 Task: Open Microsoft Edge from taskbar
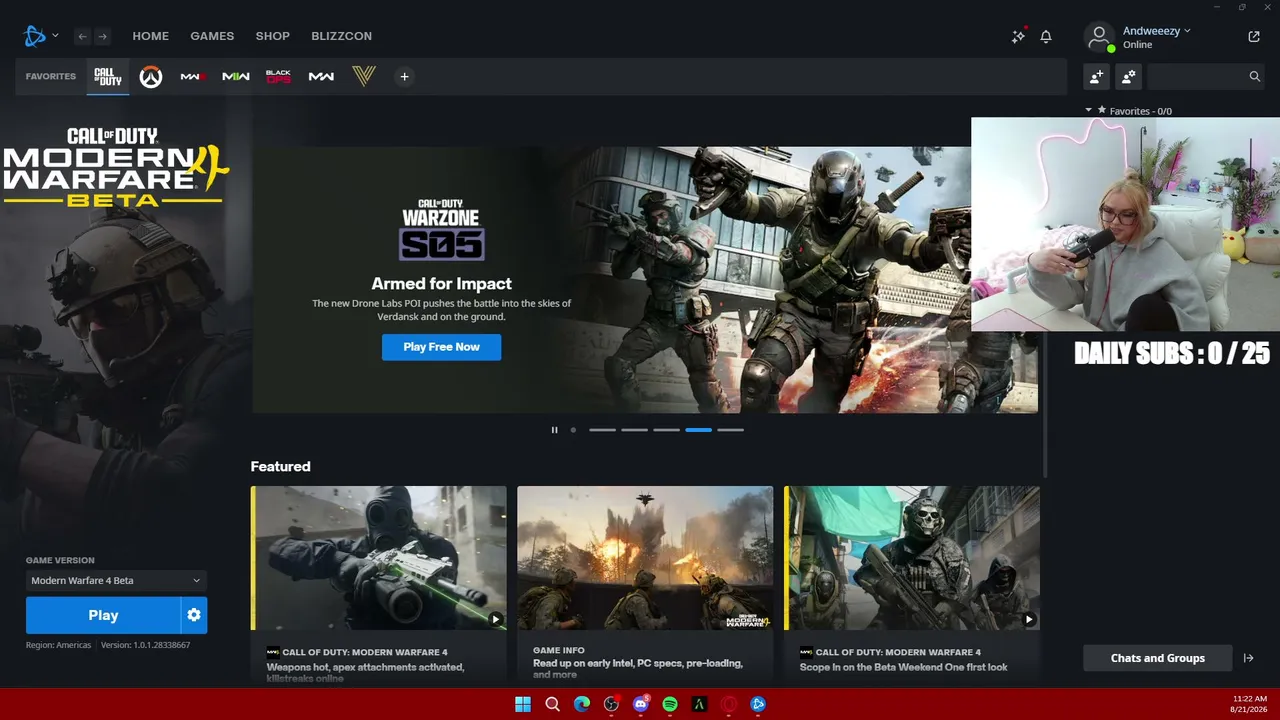coord(582,704)
